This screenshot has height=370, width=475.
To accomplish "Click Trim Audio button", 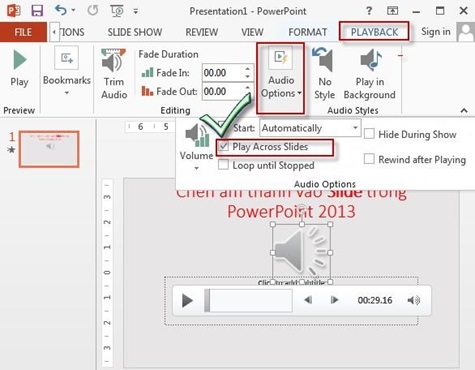I will [x=114, y=74].
